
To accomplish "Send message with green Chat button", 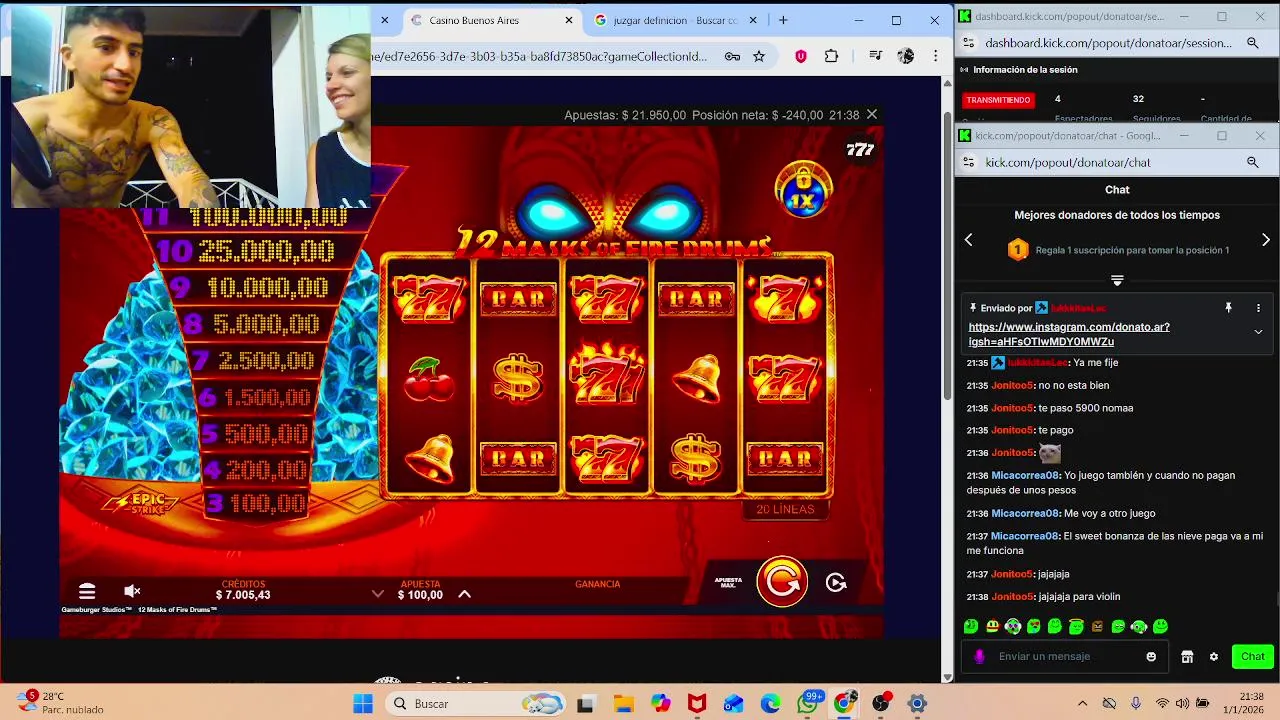I will (x=1253, y=656).
